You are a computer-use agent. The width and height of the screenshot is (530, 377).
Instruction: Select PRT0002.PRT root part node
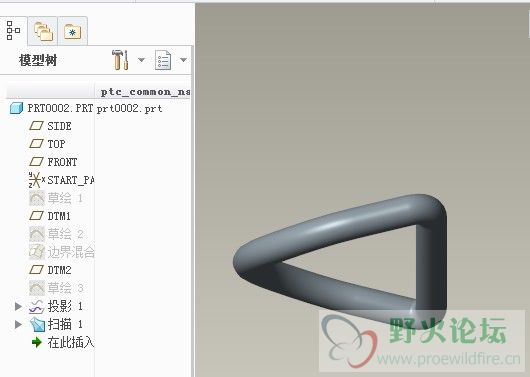[51, 108]
